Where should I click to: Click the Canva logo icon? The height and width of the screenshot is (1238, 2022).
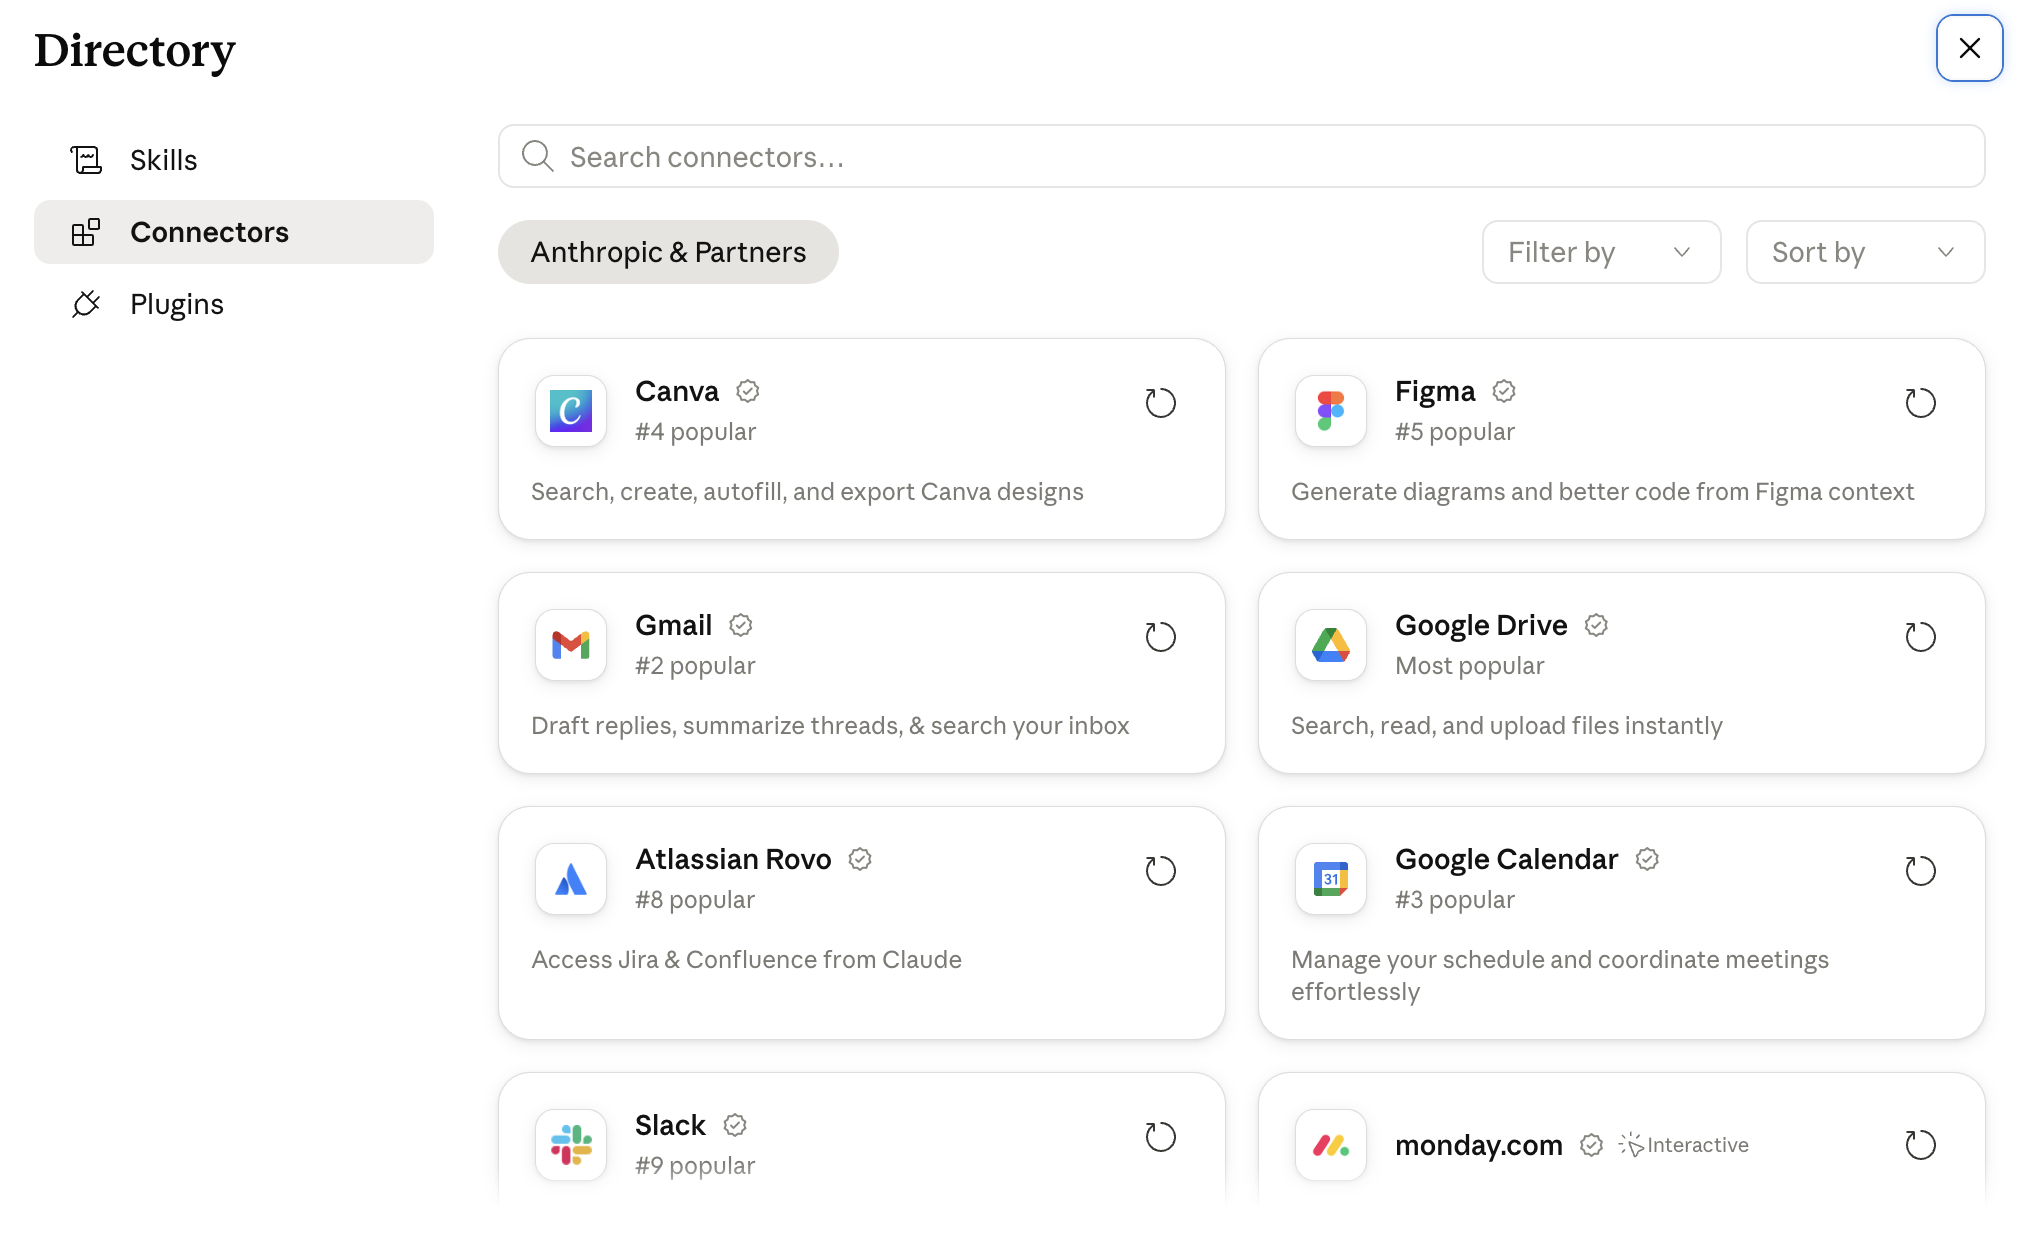click(571, 411)
